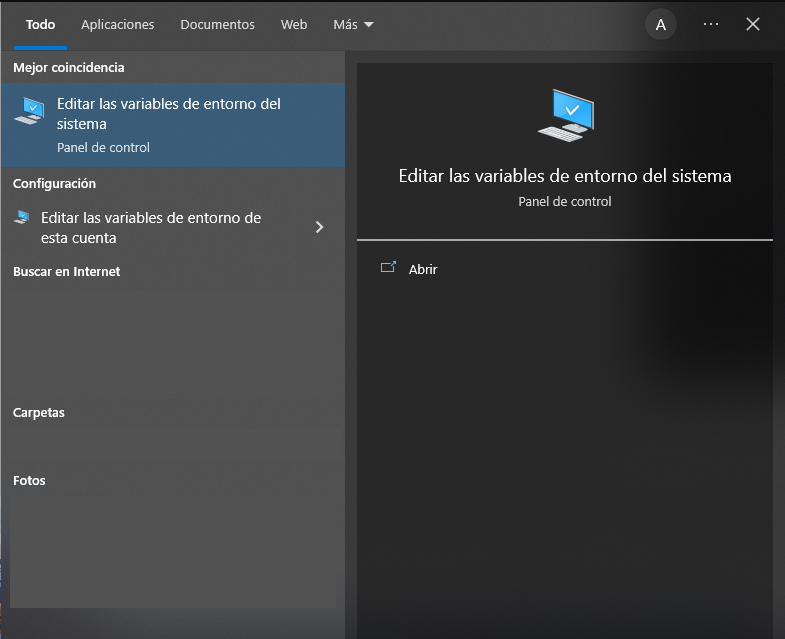Open the Aplicaciones tab
This screenshot has height=639, width=785.
coord(118,25)
